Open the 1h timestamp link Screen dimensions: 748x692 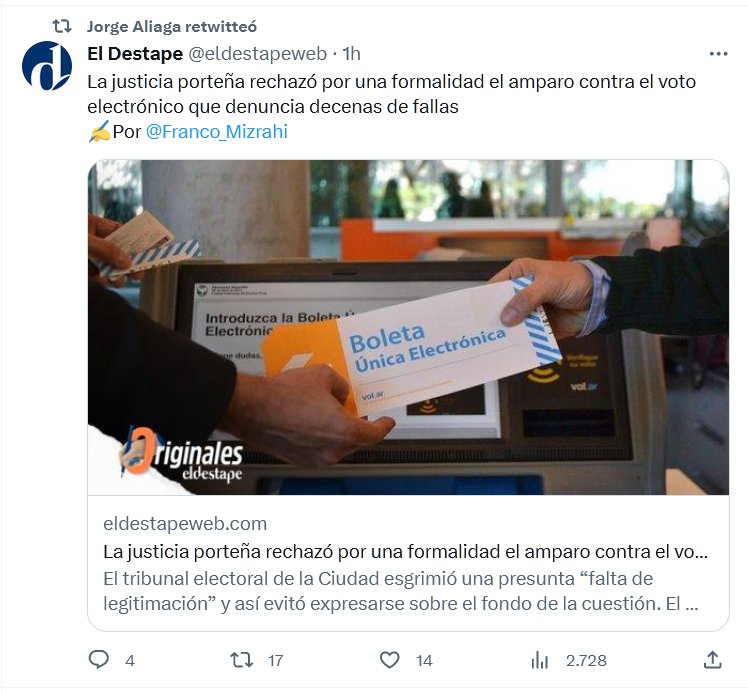click(x=352, y=54)
